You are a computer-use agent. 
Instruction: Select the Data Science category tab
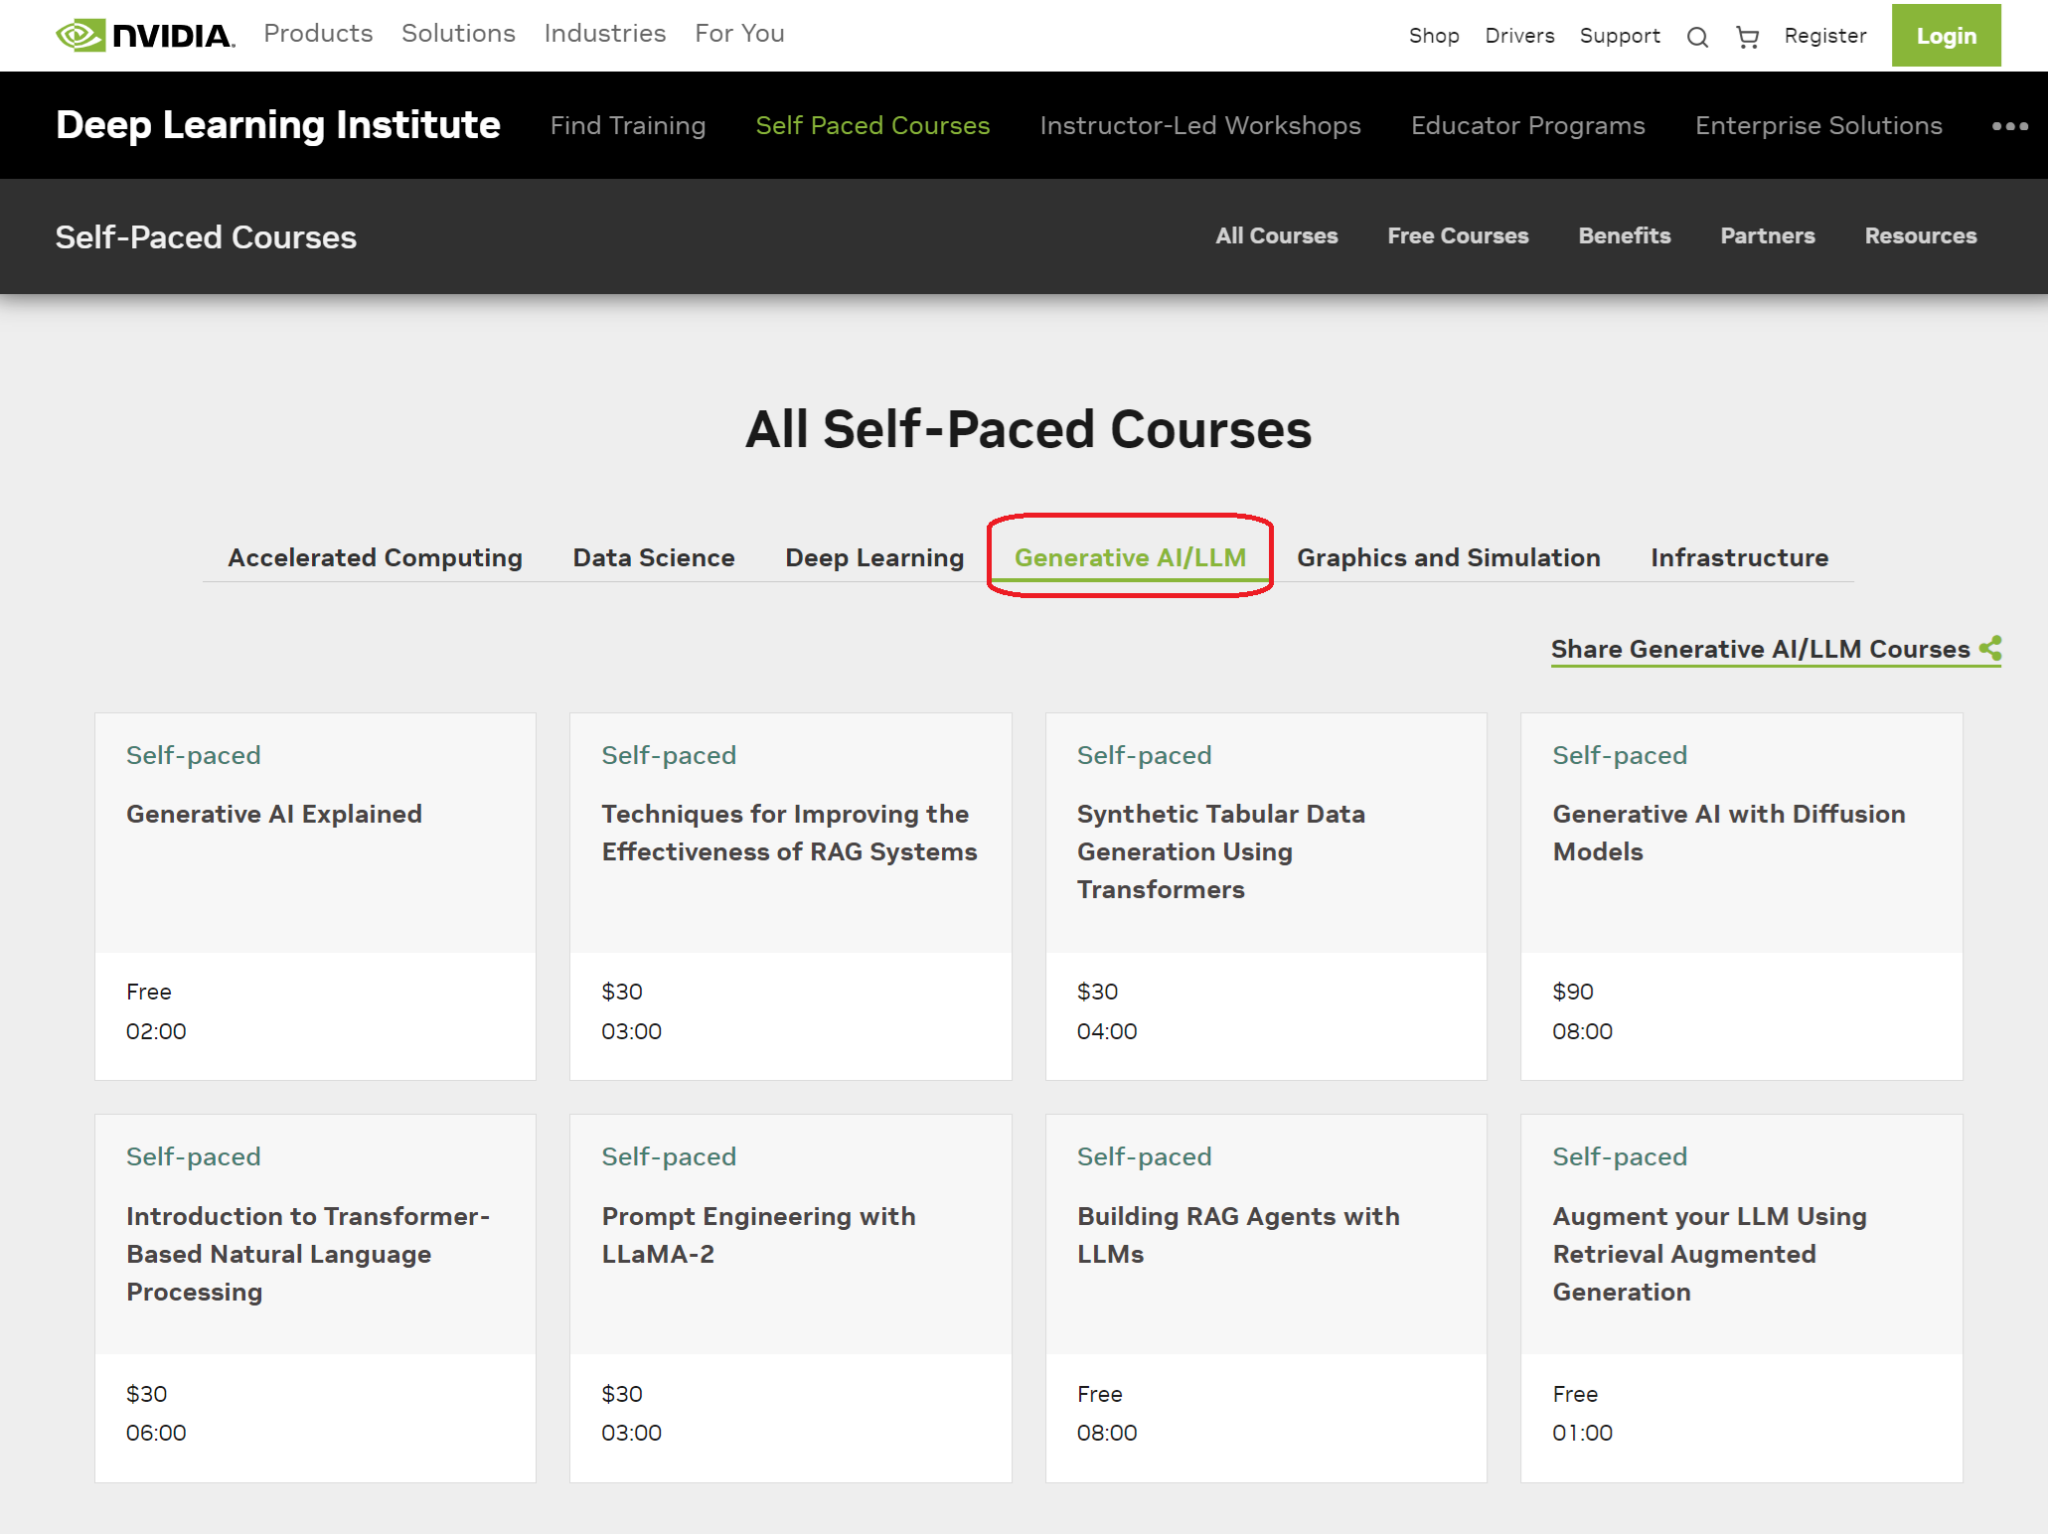coord(653,557)
